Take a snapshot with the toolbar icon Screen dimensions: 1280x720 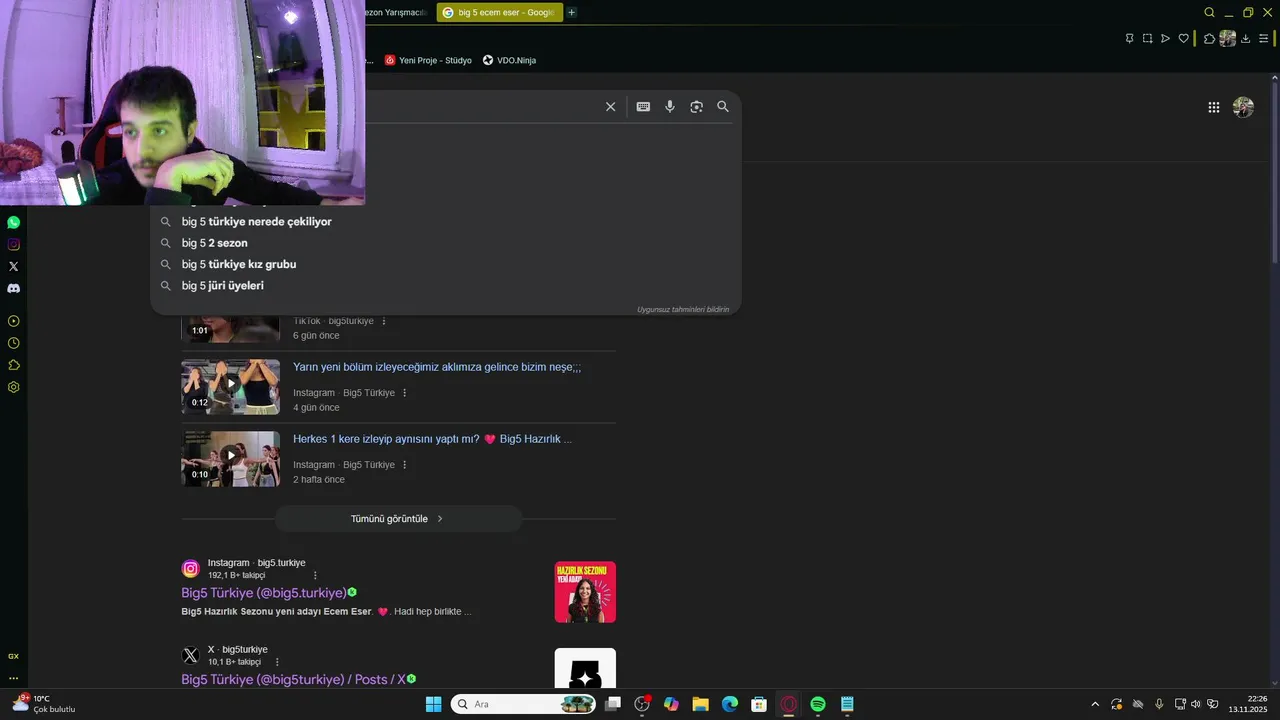click(1147, 38)
